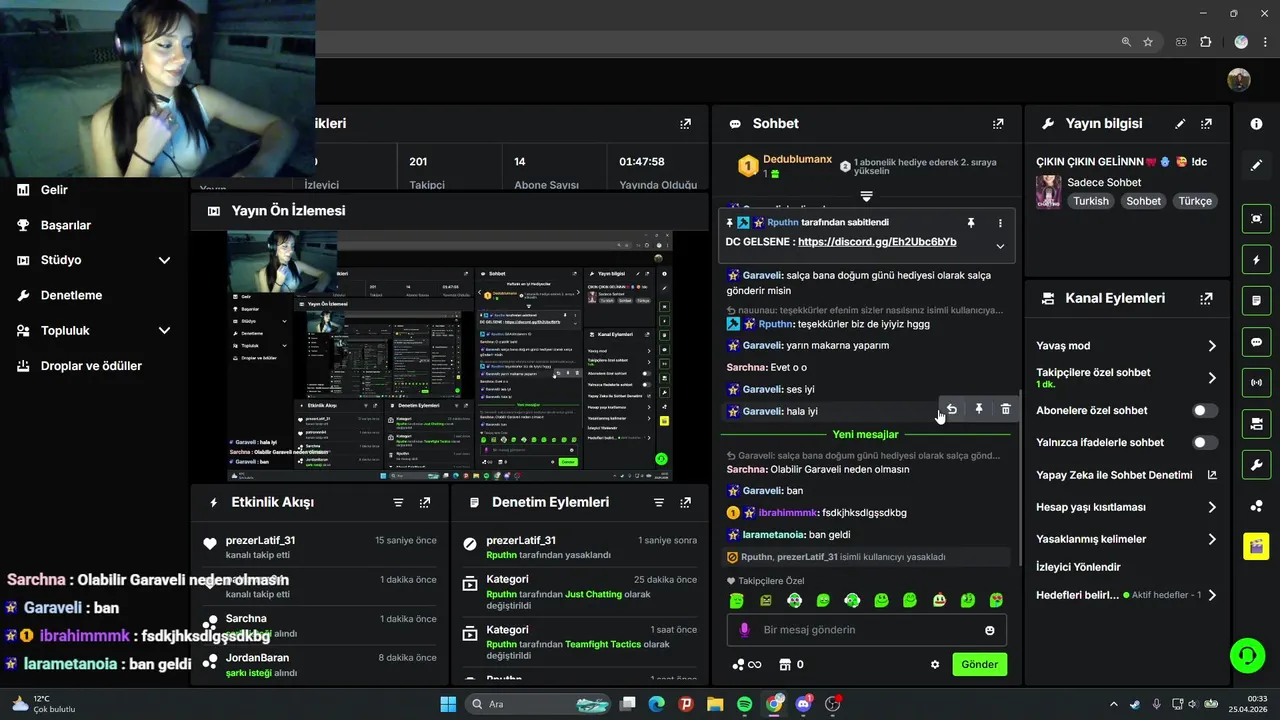
Task: Click the green headset support button
Action: 1247,656
